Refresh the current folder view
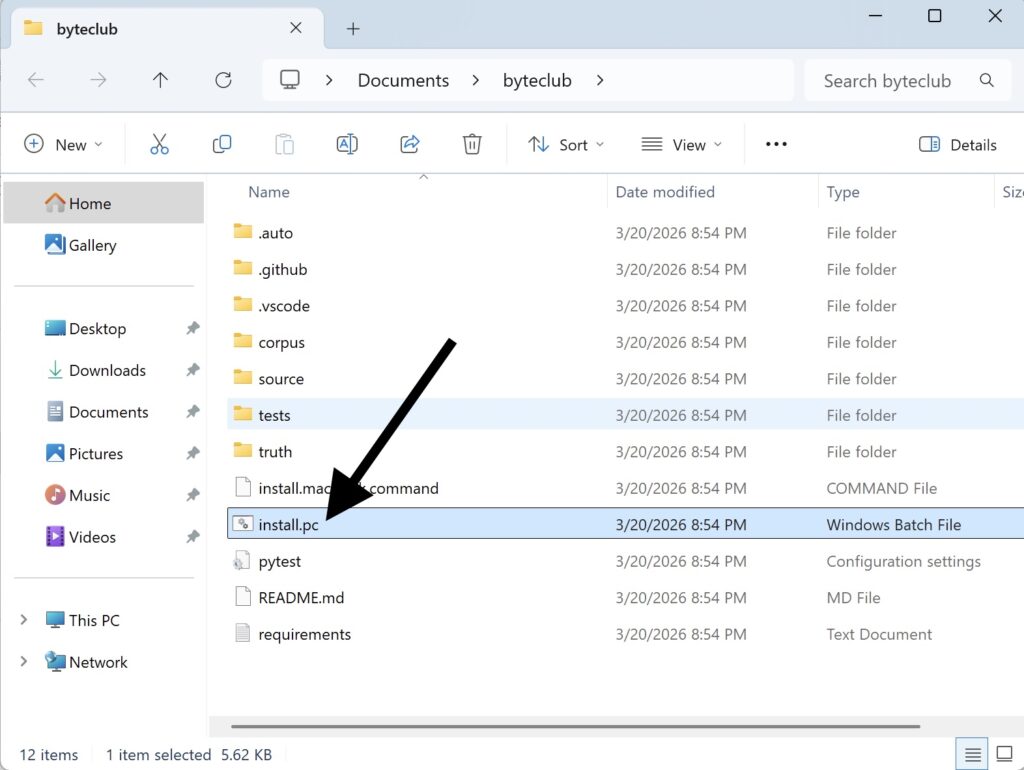The height and width of the screenshot is (770, 1024). (223, 81)
